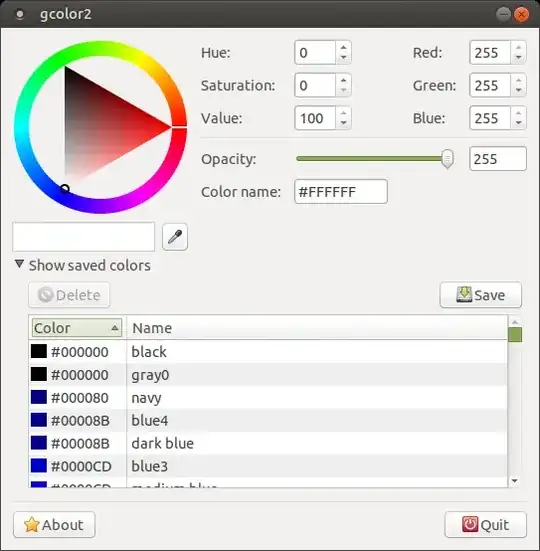
Task: Increase Hue with up arrow
Action: tap(343, 47)
